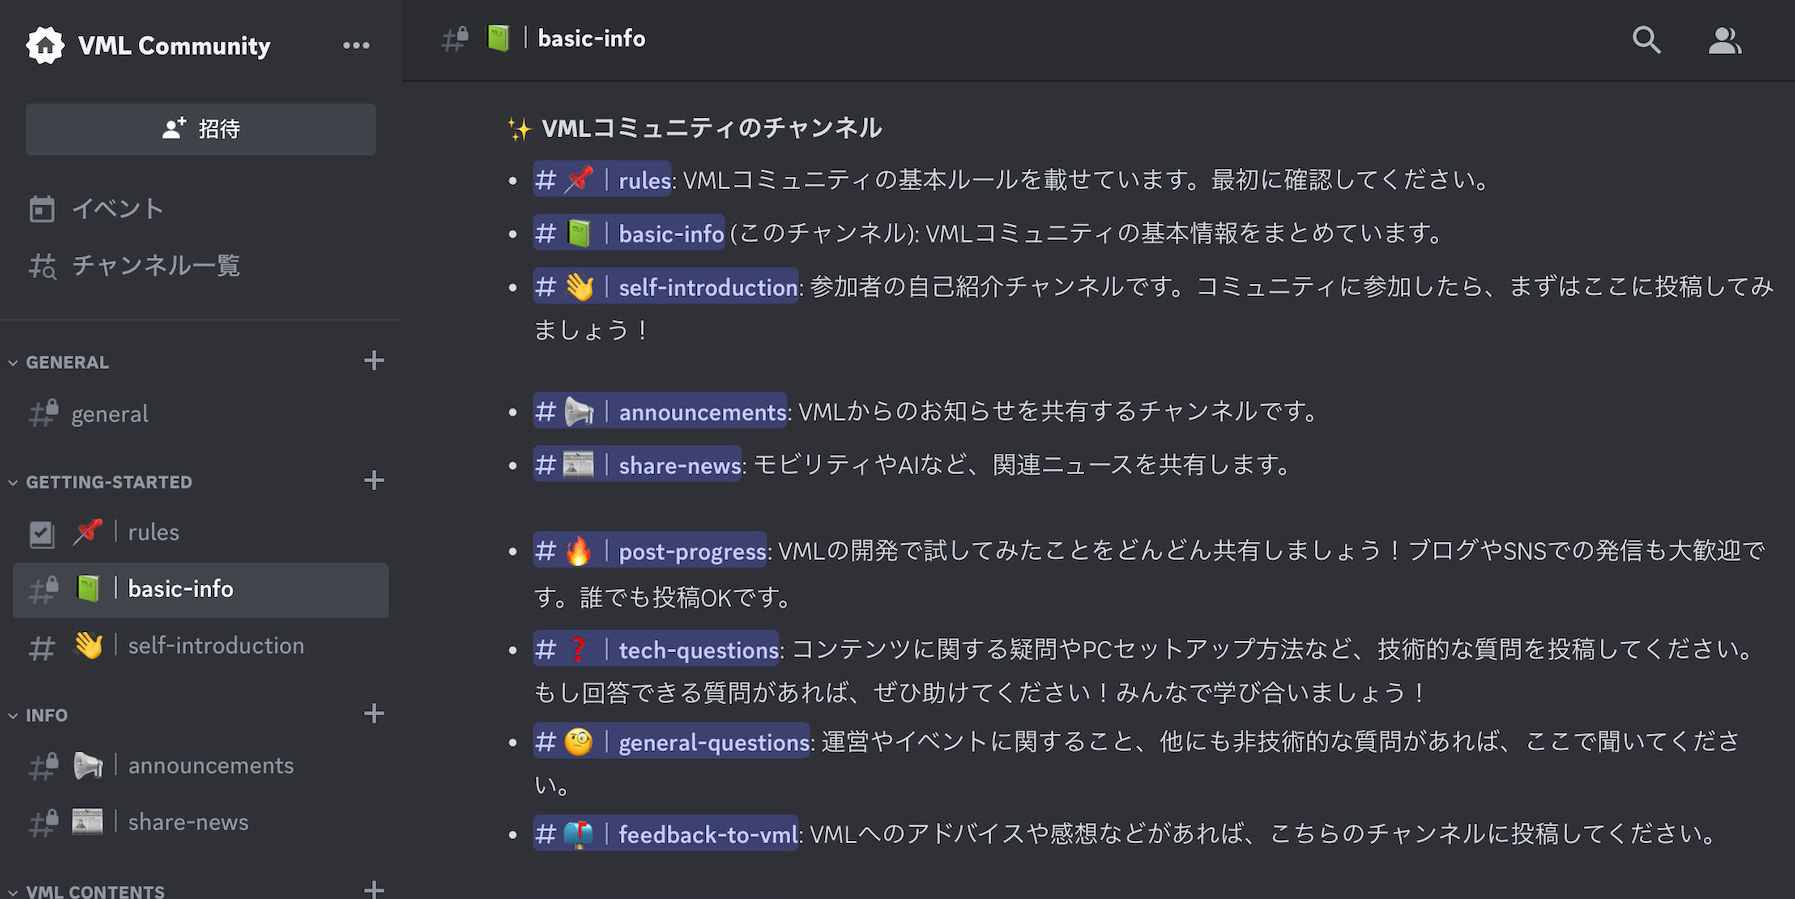Image resolution: width=1795 pixels, height=899 pixels.
Task: Add a channel to VML CONTENTS category
Action: tap(374, 889)
